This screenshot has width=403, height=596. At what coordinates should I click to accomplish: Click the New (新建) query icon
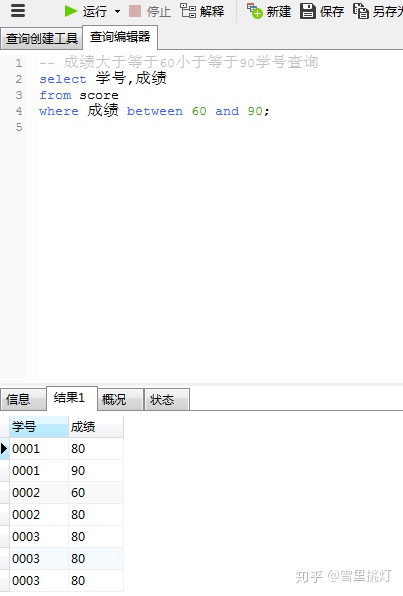254,11
